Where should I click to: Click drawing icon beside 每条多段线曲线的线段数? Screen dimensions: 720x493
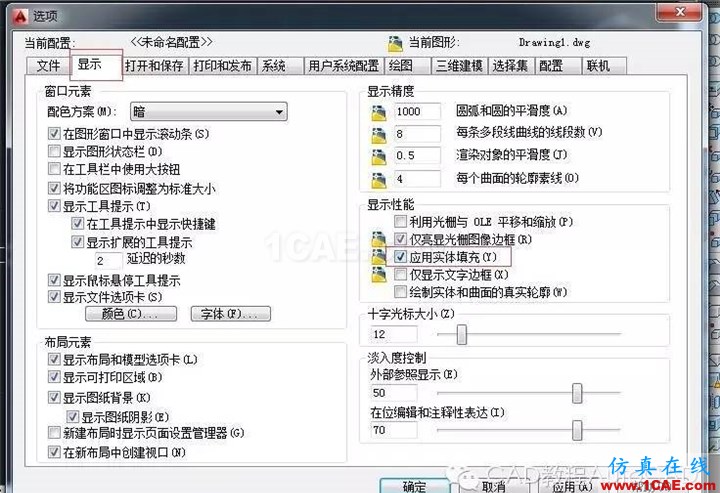(x=379, y=135)
